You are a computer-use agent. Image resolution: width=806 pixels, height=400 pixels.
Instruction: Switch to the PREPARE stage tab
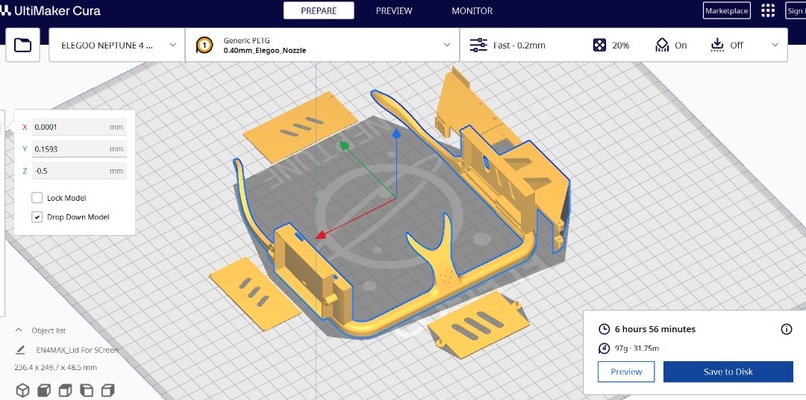319,11
